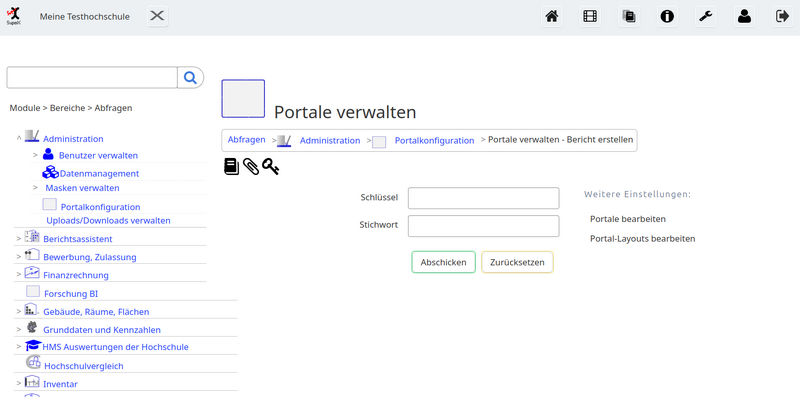
Task: Expand the HMS Auswertungen node
Action: coord(19,346)
